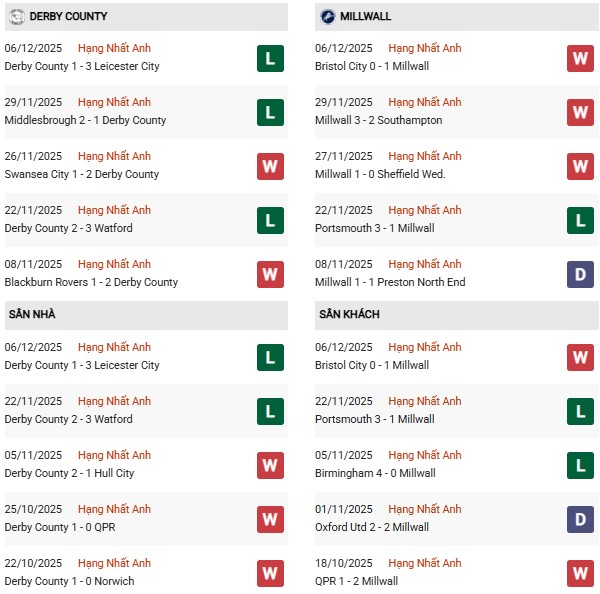Click the 27/11/2025 match date

344,156
